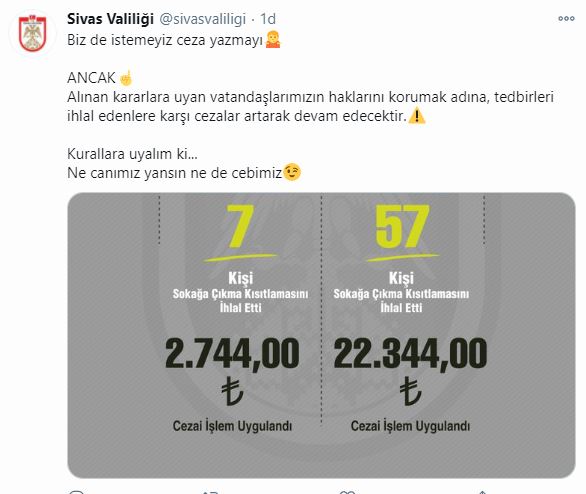Click the reply icon below the image
586x494 pixels.
click(77, 491)
